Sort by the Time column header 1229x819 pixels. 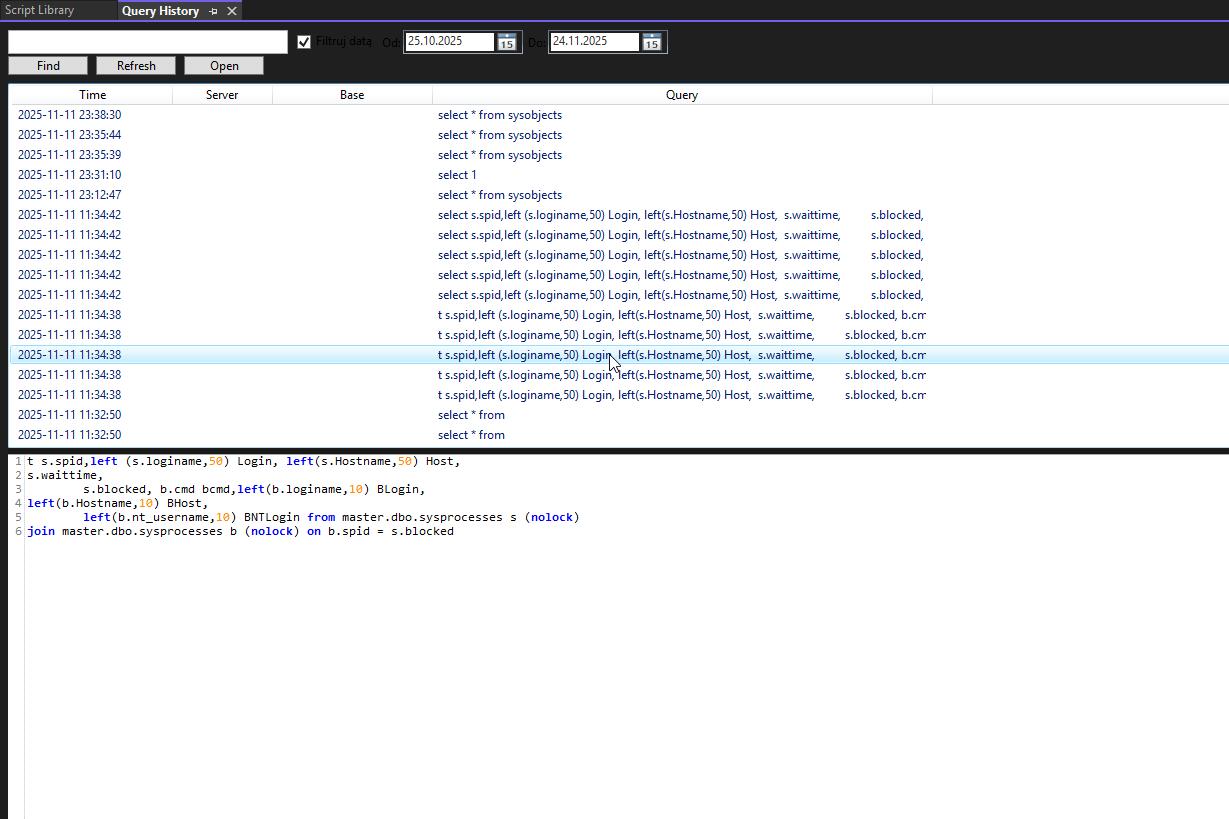92,94
